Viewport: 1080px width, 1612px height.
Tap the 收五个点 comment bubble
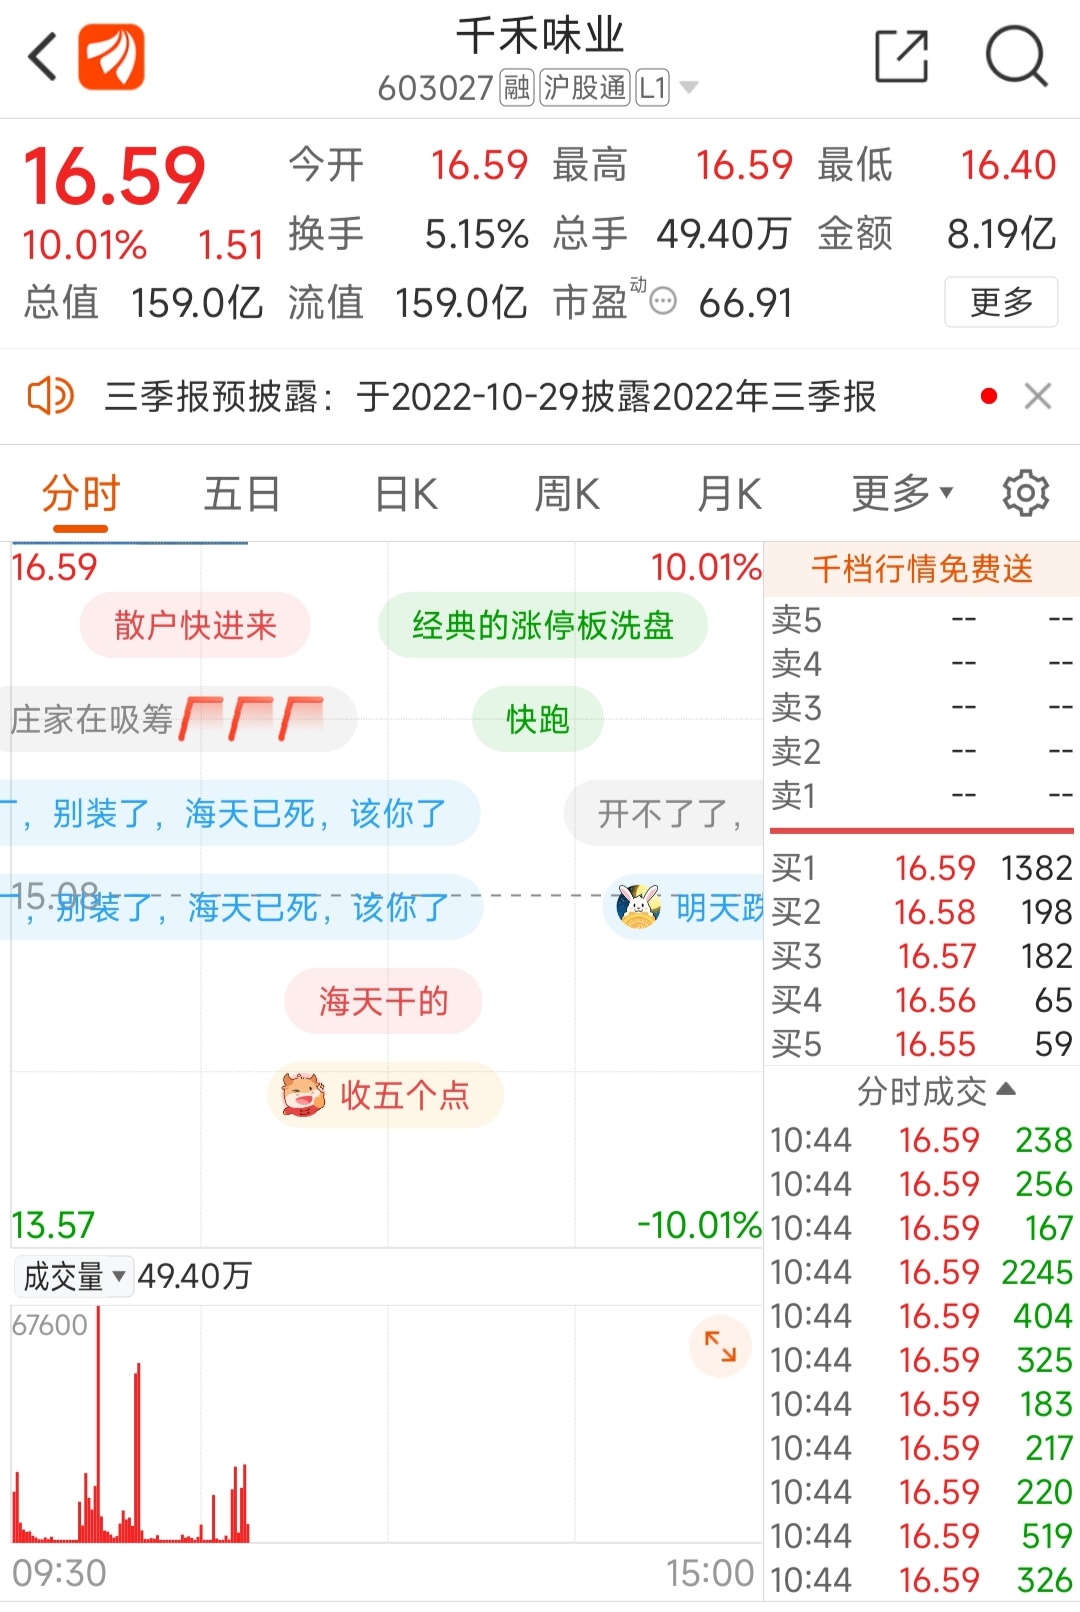[x=385, y=1095]
